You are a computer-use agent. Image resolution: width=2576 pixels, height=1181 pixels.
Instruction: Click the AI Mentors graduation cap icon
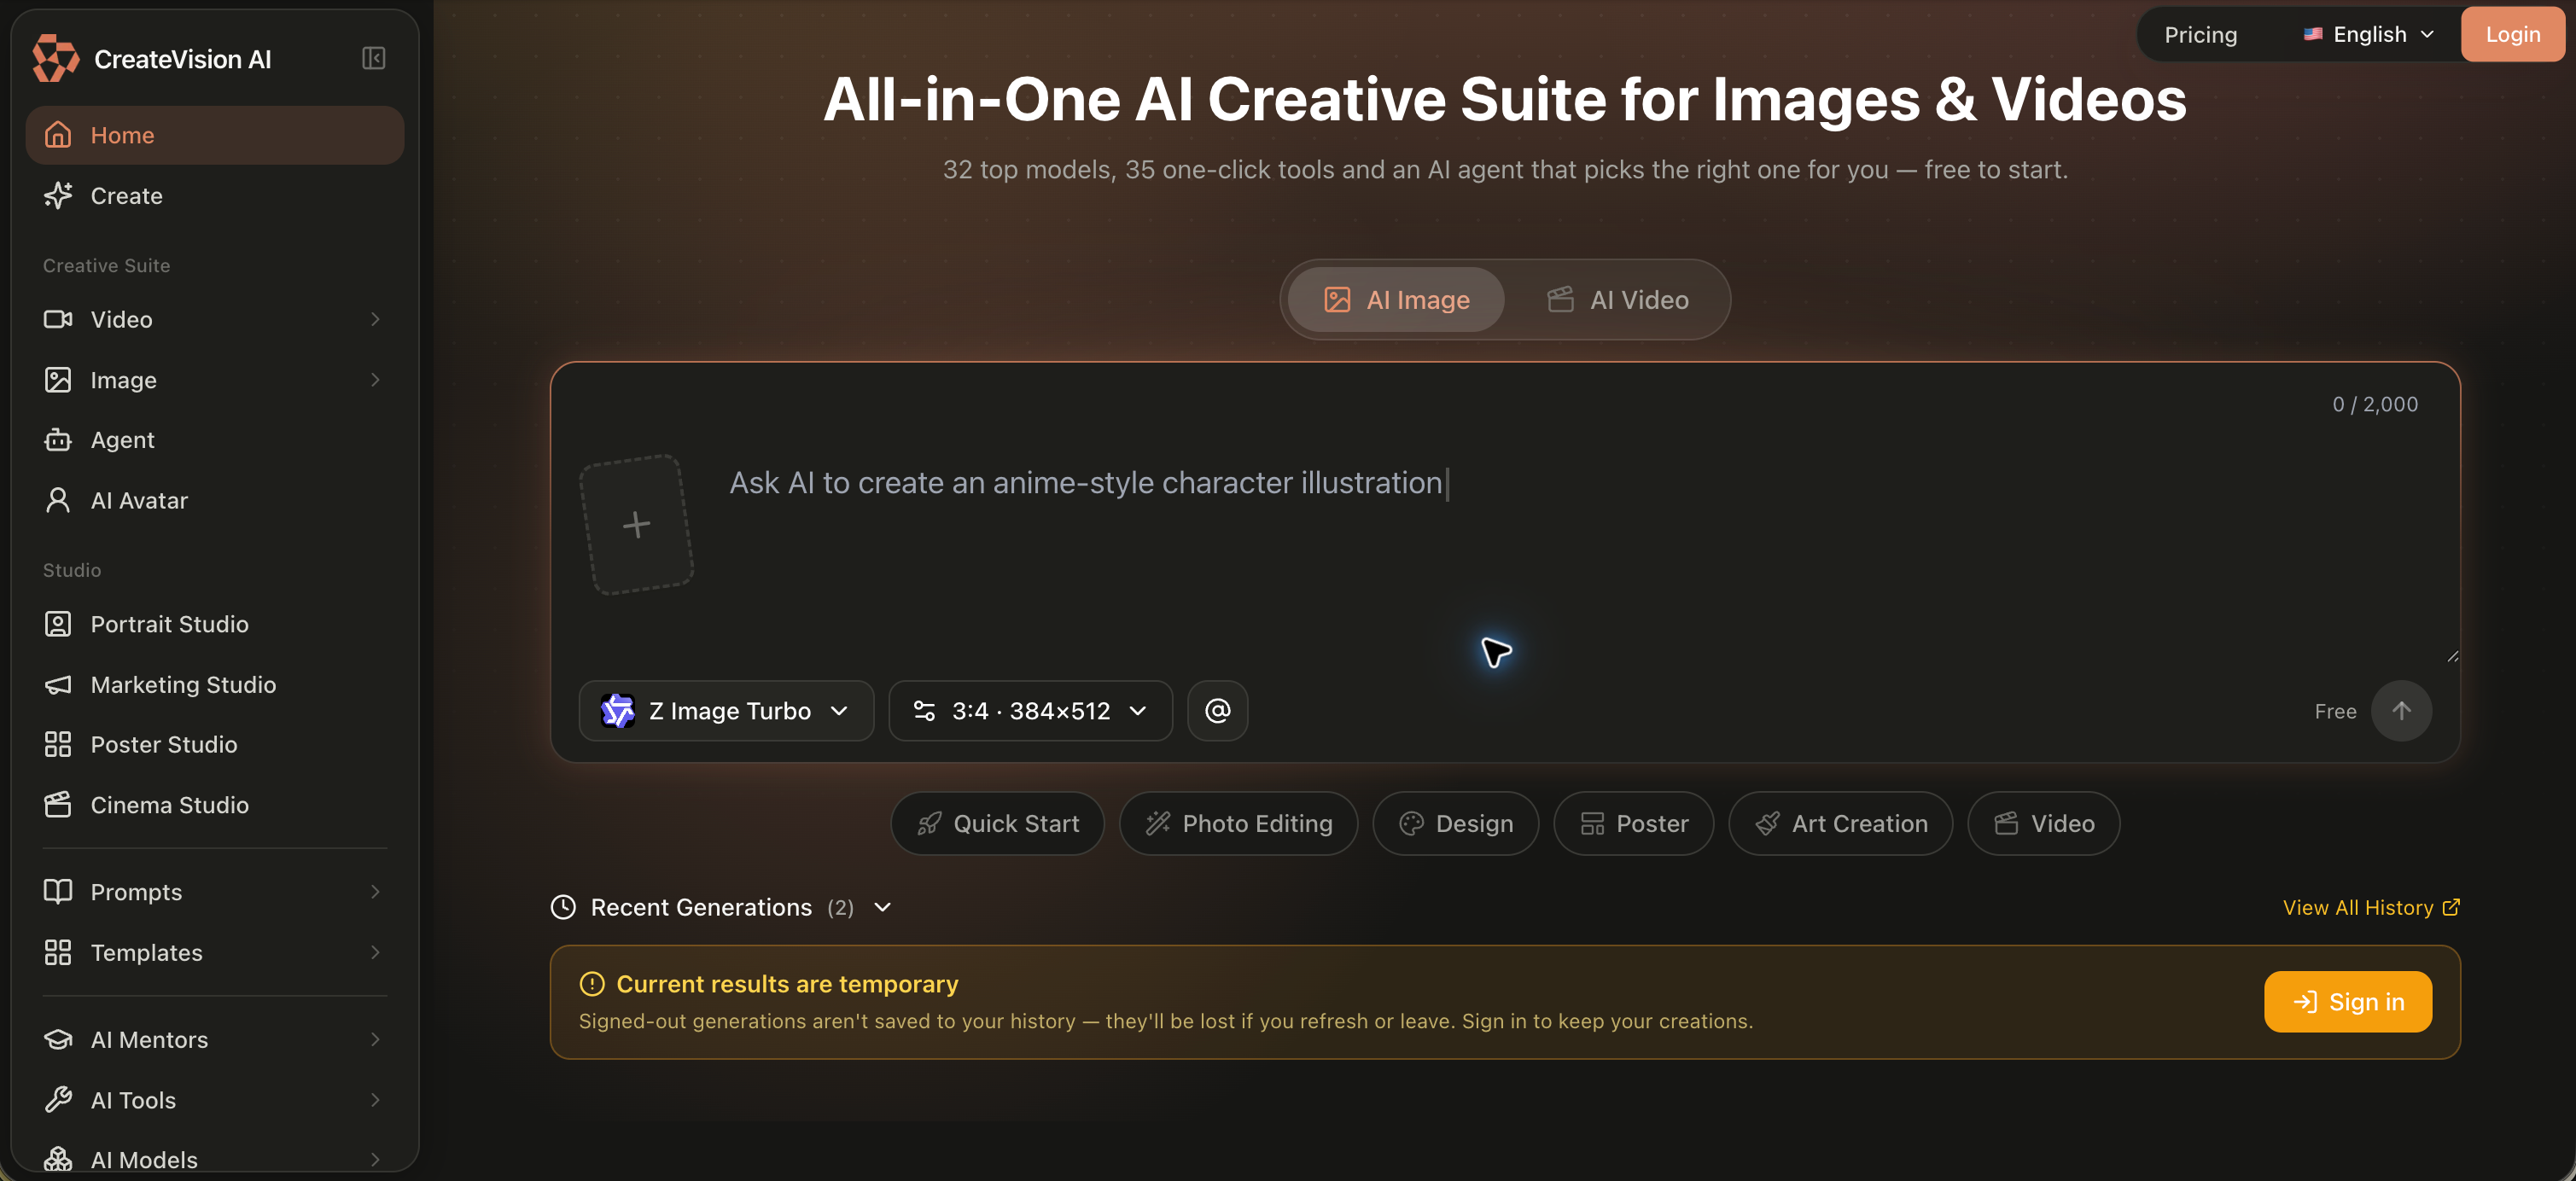(58, 1039)
